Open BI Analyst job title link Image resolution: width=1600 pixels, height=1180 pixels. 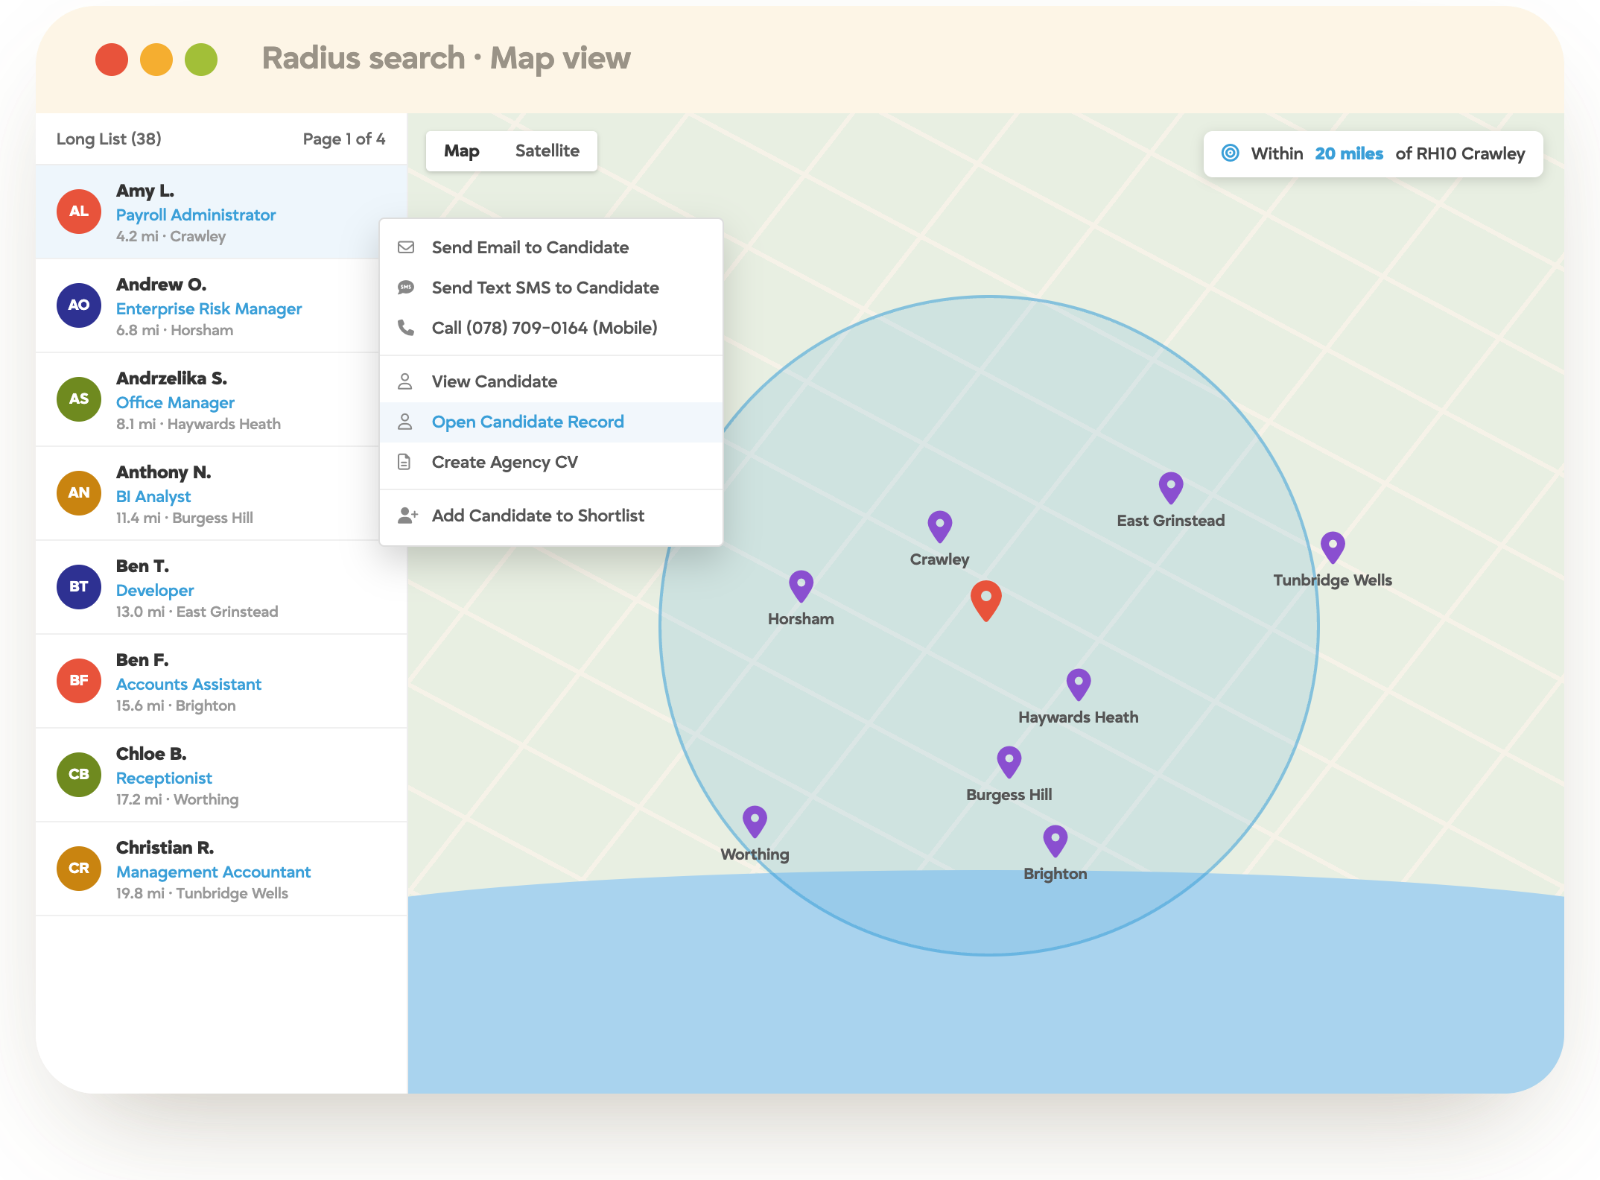pyautogui.click(x=153, y=496)
